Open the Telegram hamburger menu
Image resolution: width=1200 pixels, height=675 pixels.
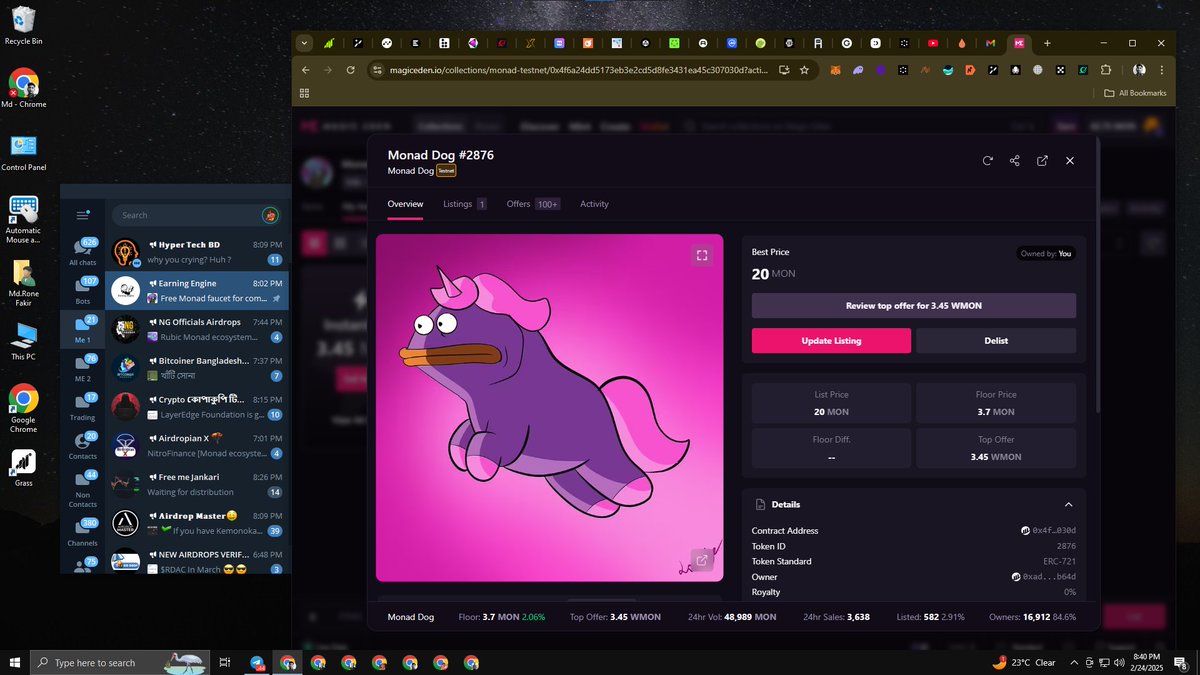tap(83, 215)
